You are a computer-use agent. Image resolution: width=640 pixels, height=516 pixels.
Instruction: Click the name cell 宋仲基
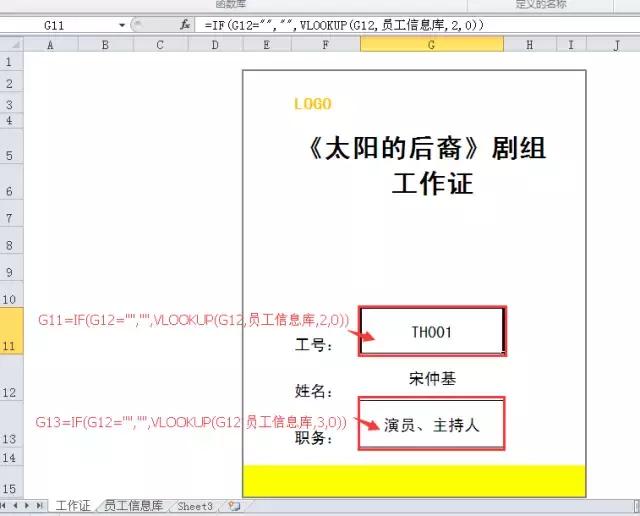pyautogui.click(x=432, y=378)
